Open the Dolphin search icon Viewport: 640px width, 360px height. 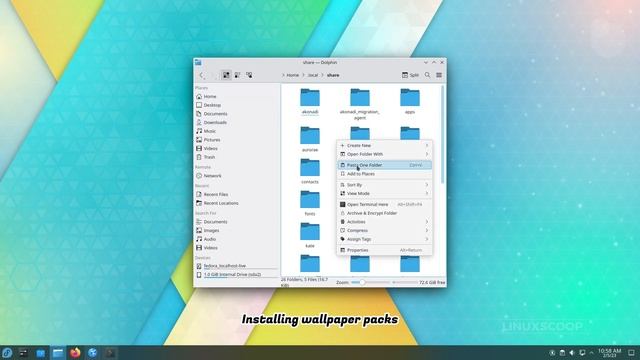pos(427,75)
